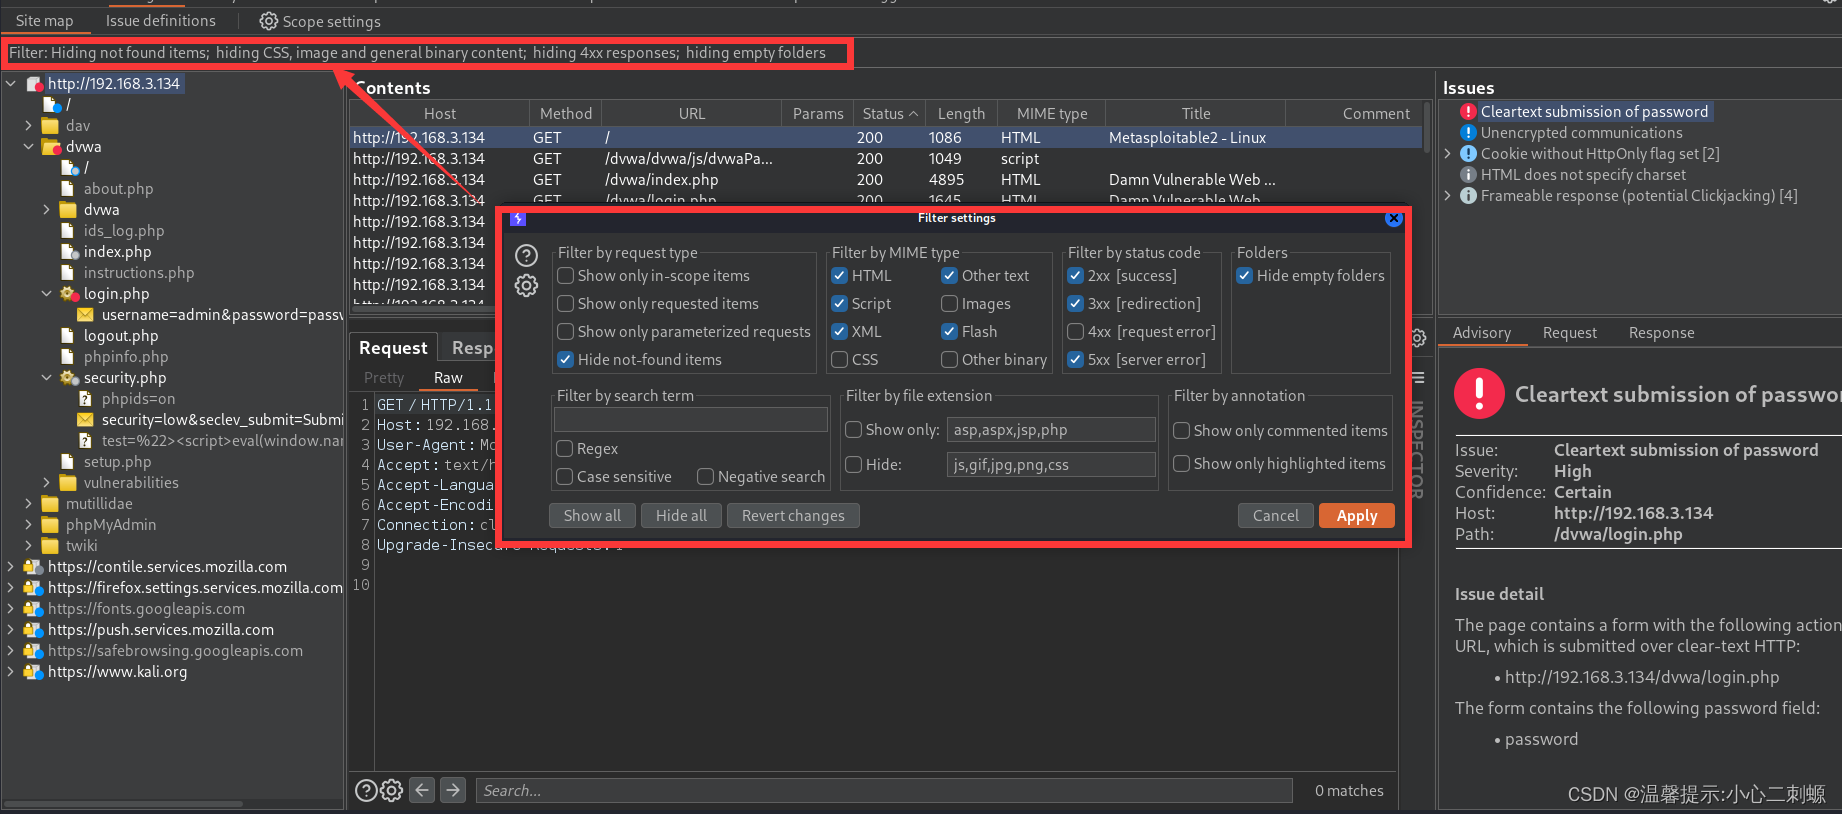Open the Issue definitions tab
The image size is (1842, 814).
160,21
